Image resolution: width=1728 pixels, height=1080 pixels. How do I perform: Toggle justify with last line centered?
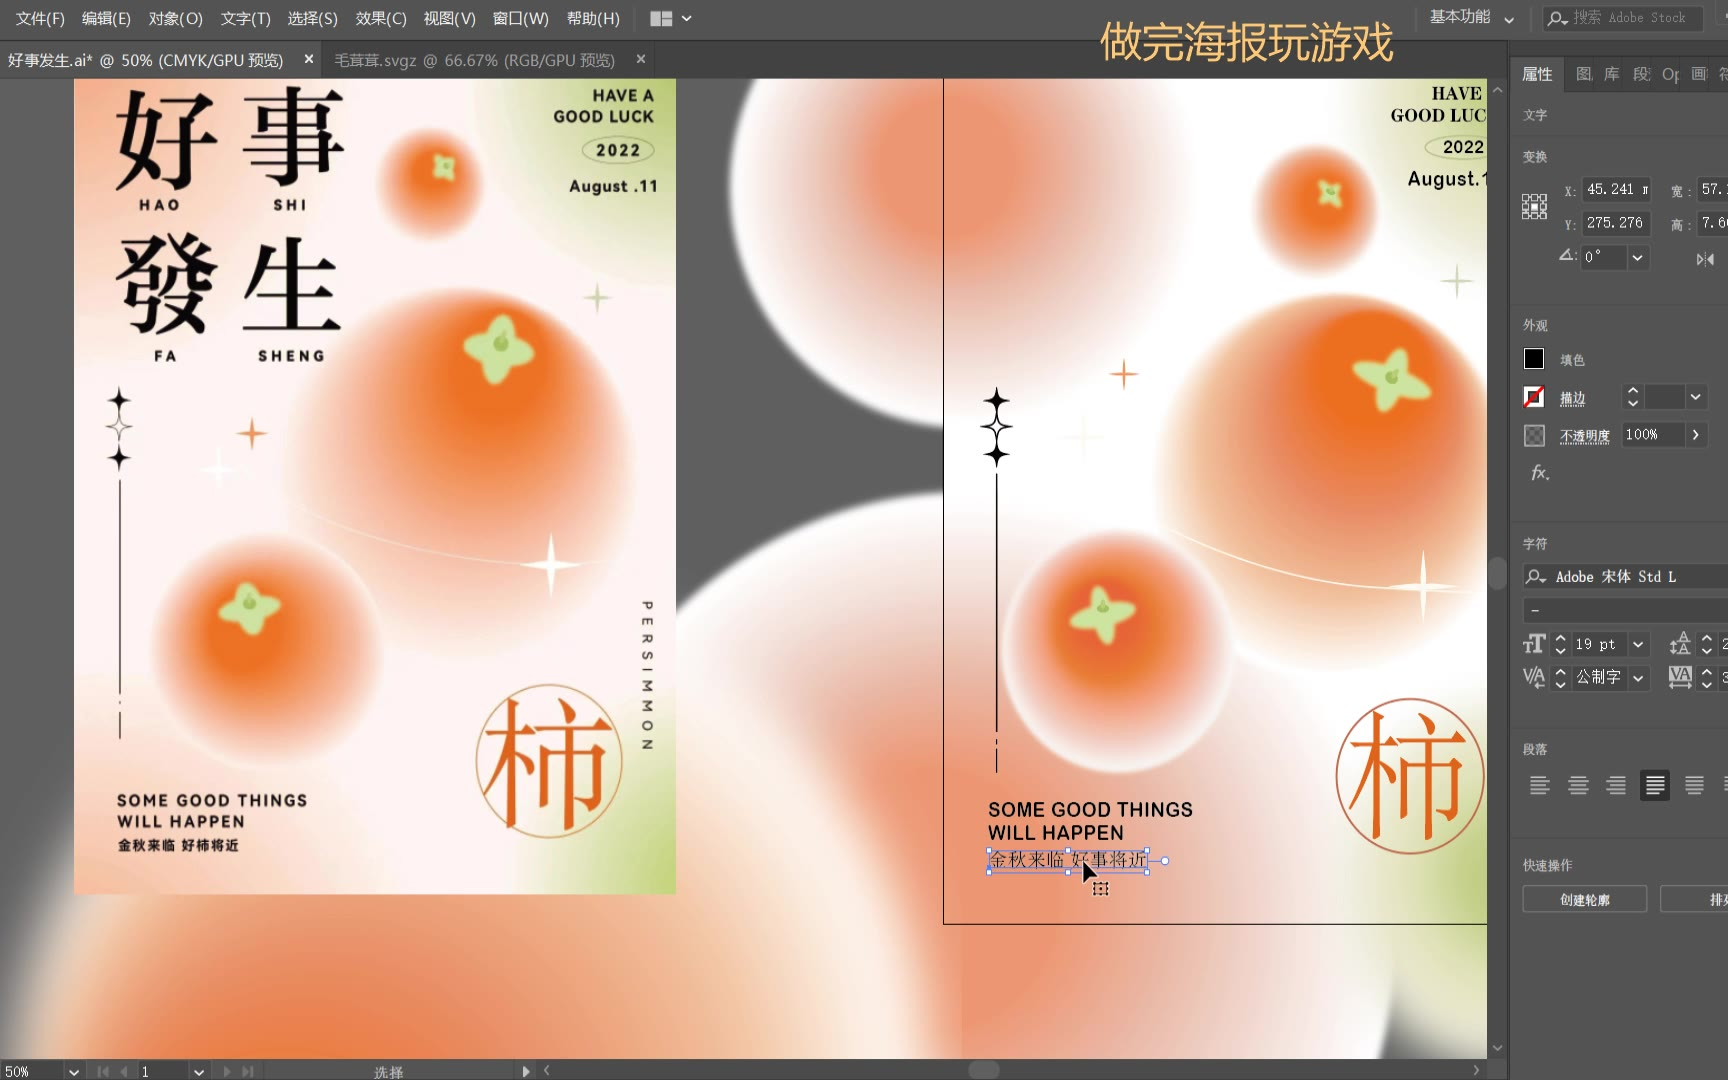(1694, 786)
